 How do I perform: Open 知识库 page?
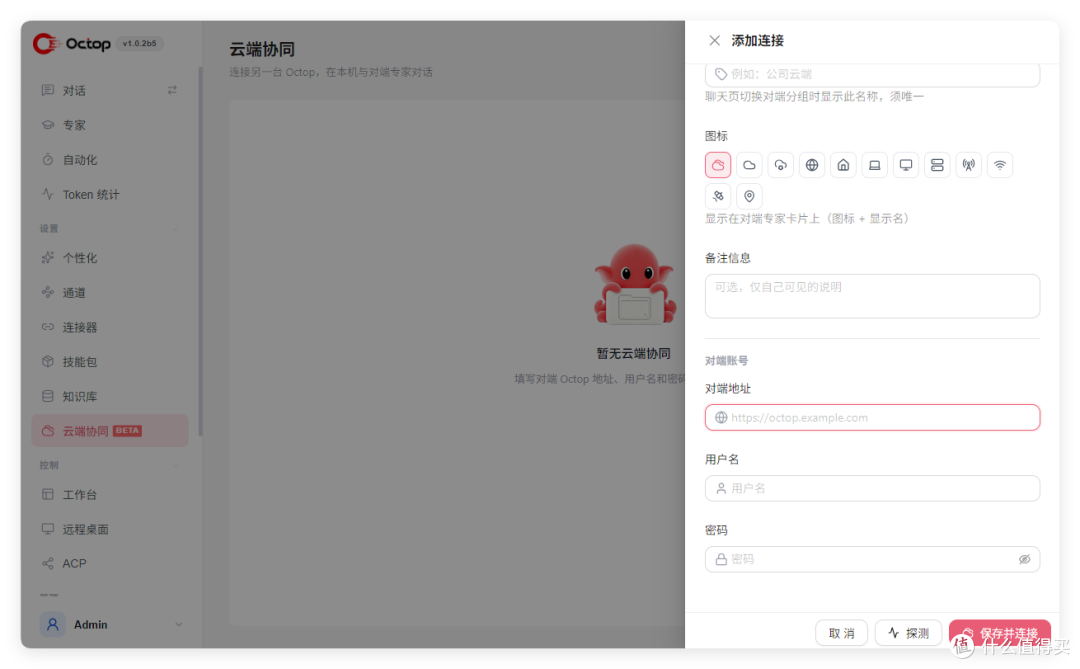tap(110, 396)
